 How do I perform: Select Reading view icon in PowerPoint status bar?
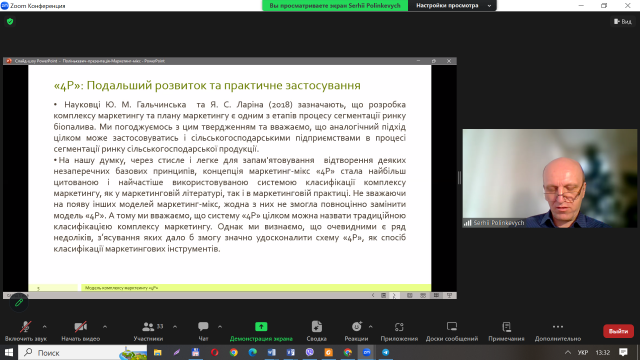pyautogui.click(x=436, y=295)
